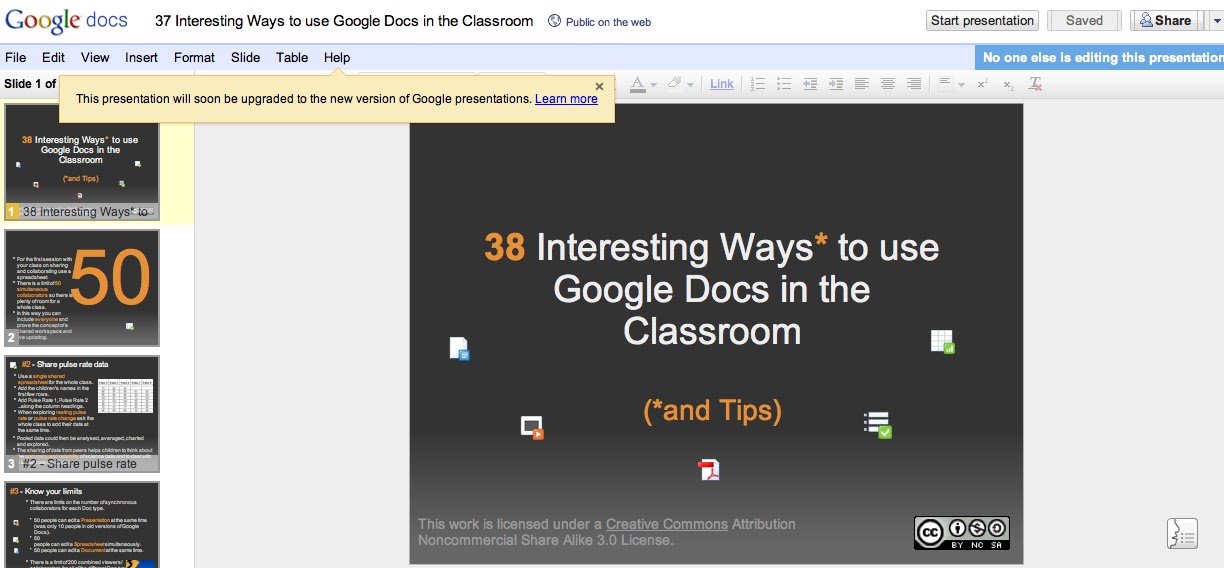Apply numbered list formatting
This screenshot has height=568, width=1224.
758,84
